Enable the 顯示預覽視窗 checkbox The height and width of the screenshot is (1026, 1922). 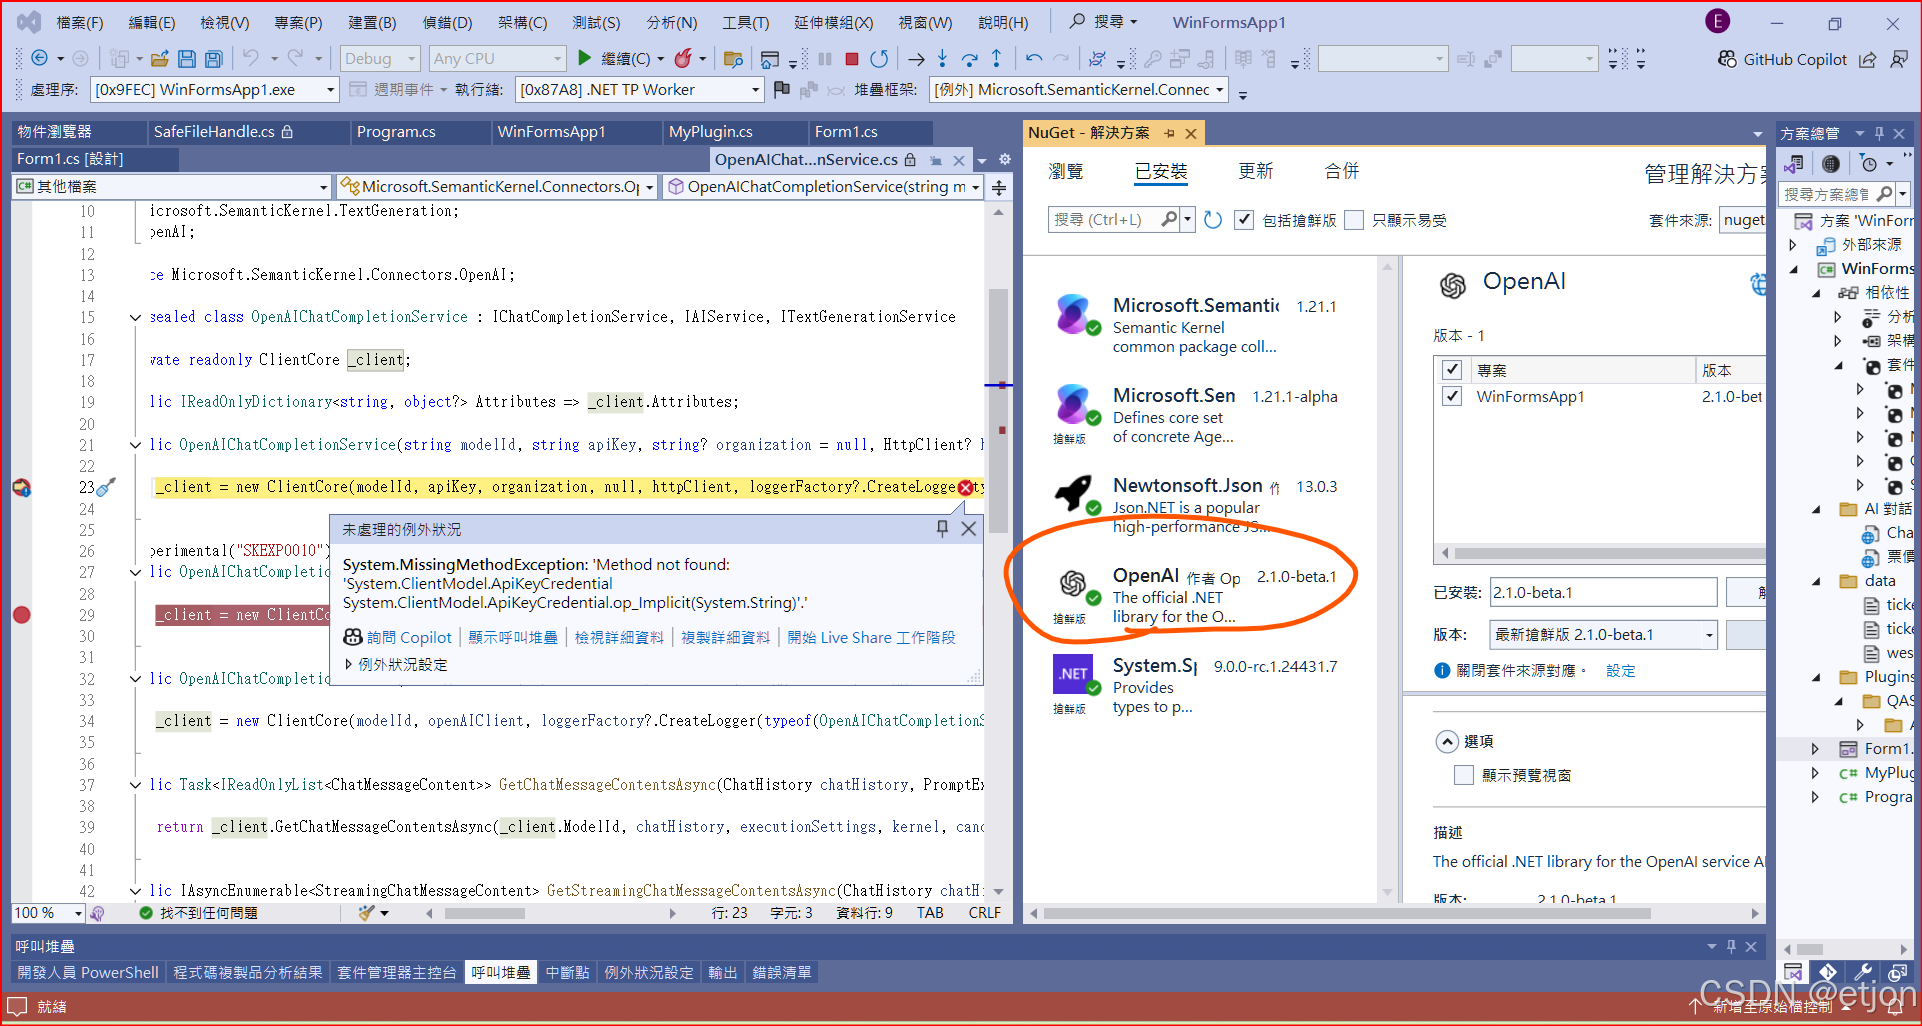(x=1464, y=775)
